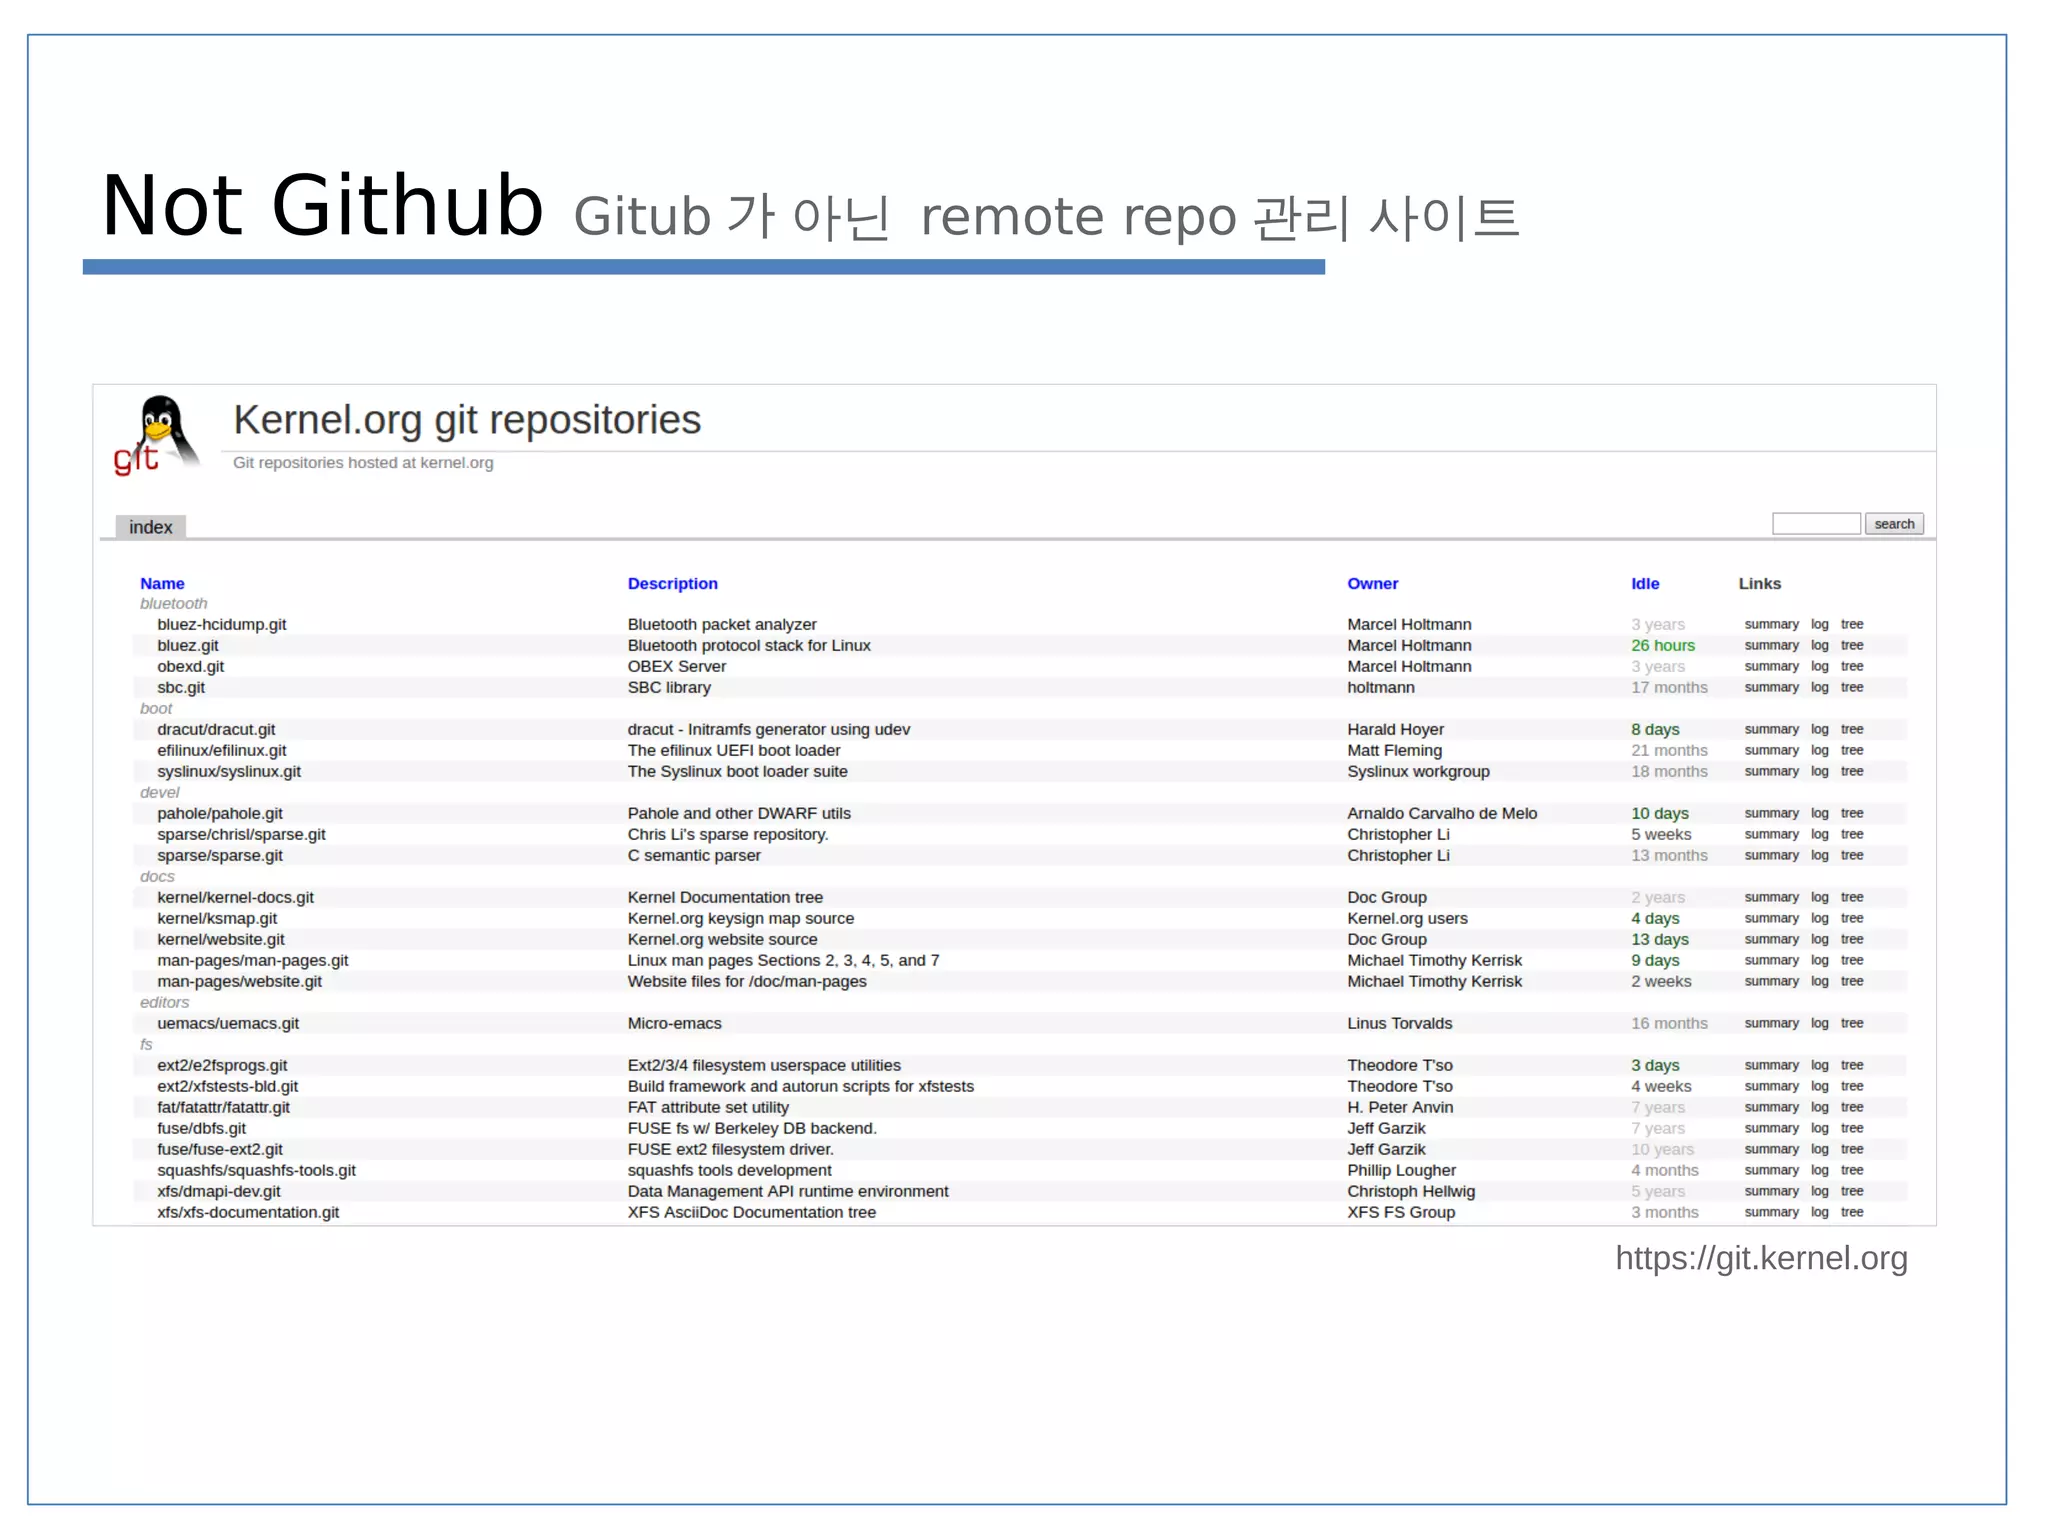Viewport: 2048px width, 1535px height.
Task: Click tree link for efilinux.git row
Action: pos(1852,751)
